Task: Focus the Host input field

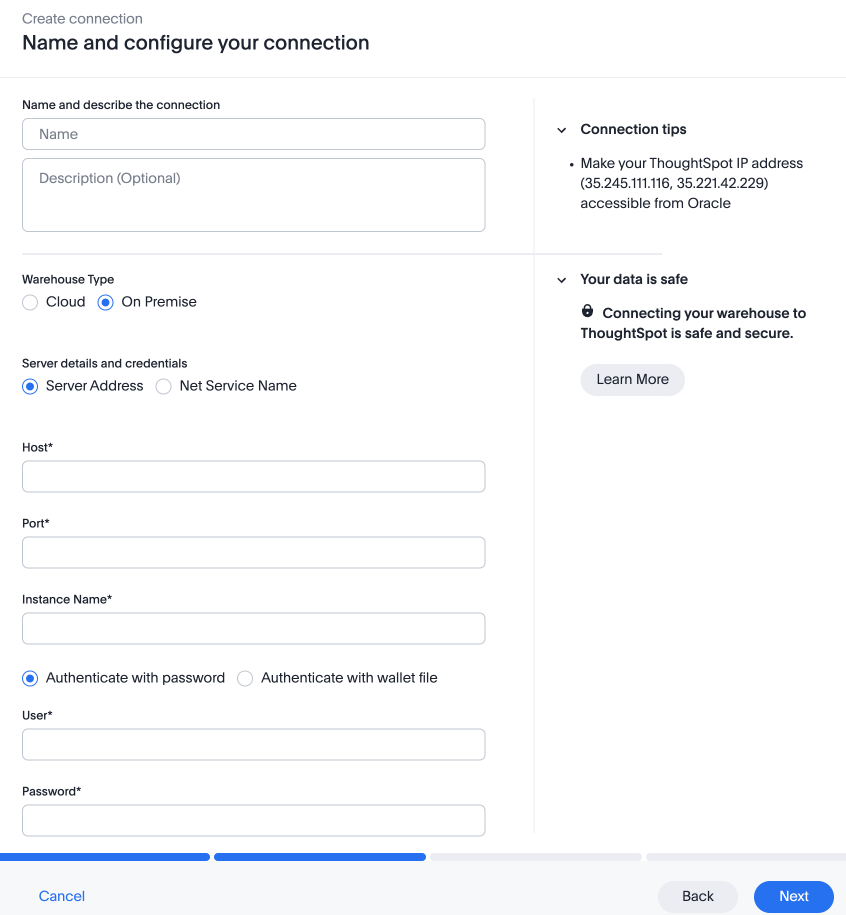Action: pos(254,476)
